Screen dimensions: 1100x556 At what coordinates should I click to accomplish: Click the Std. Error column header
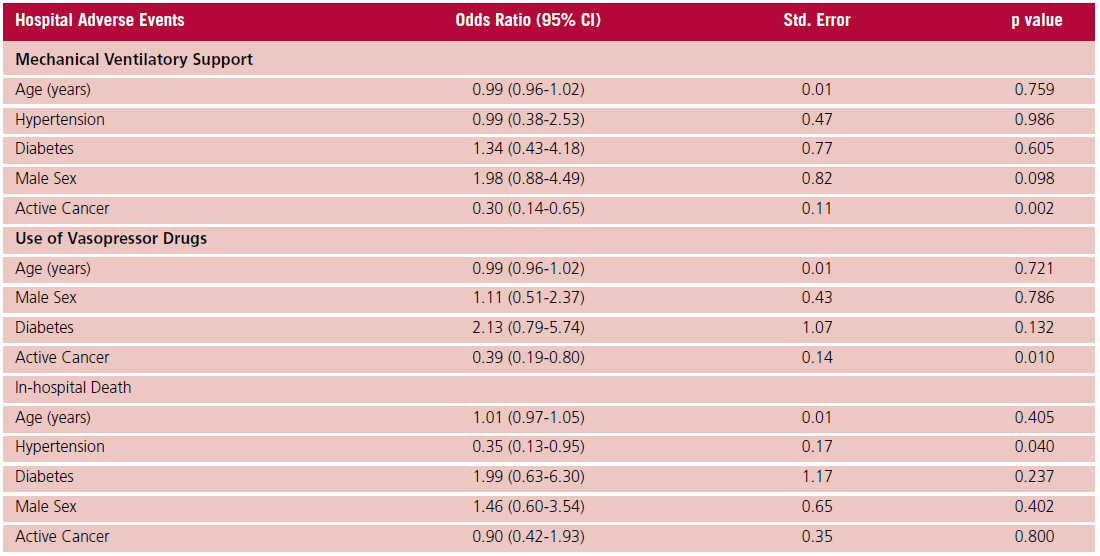817,20
